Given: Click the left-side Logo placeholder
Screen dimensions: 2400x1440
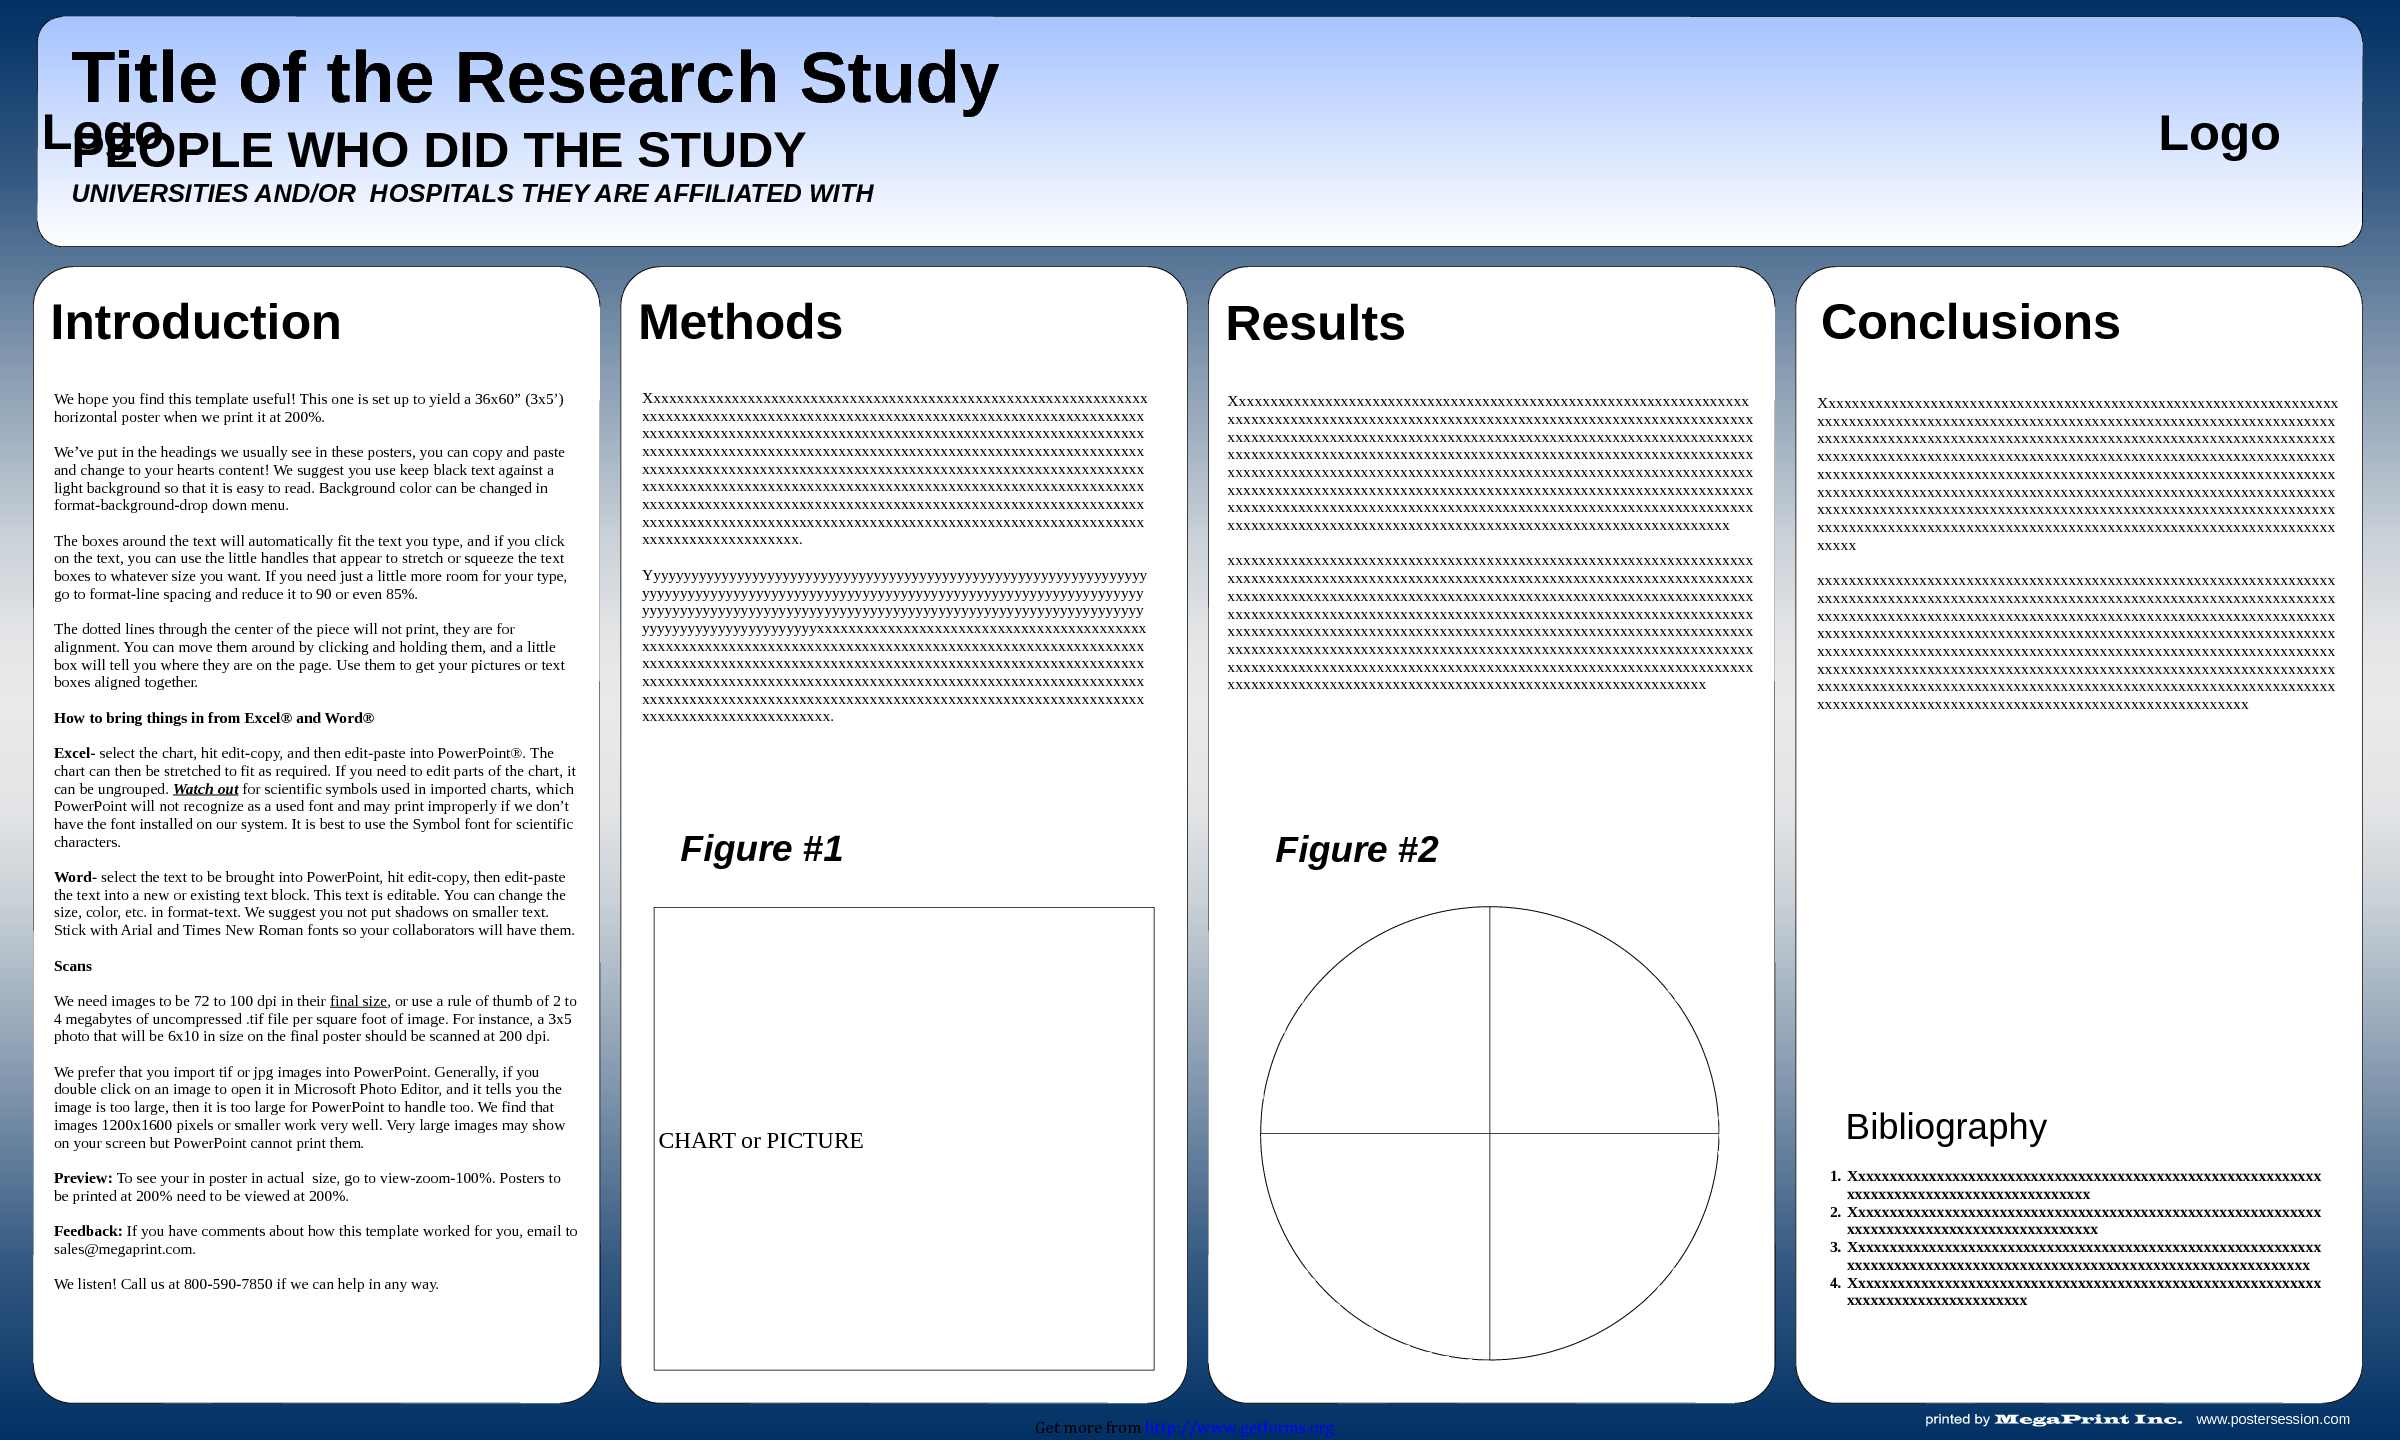Looking at the screenshot, I should [x=102, y=132].
